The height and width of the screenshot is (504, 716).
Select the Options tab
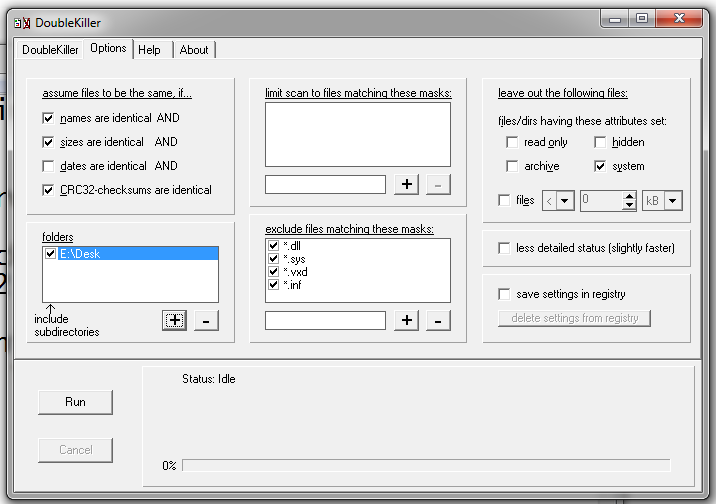[108, 48]
